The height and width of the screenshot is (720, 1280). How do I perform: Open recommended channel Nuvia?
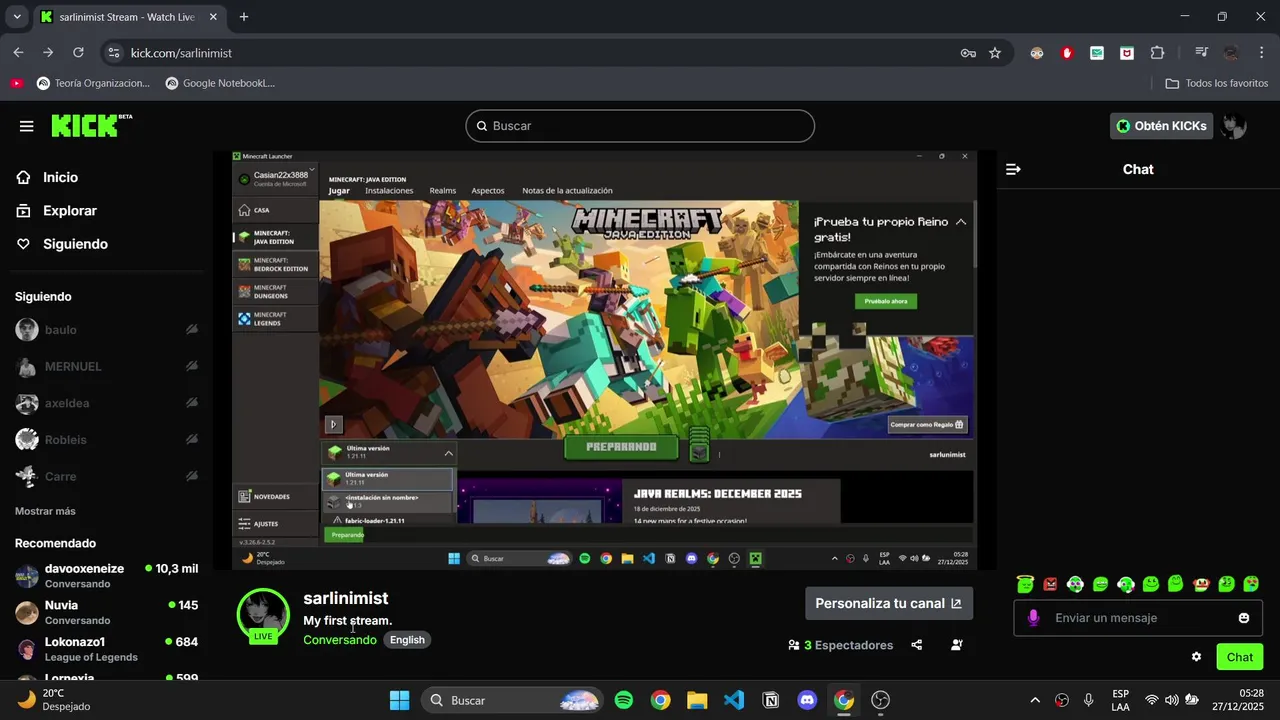click(x=106, y=612)
